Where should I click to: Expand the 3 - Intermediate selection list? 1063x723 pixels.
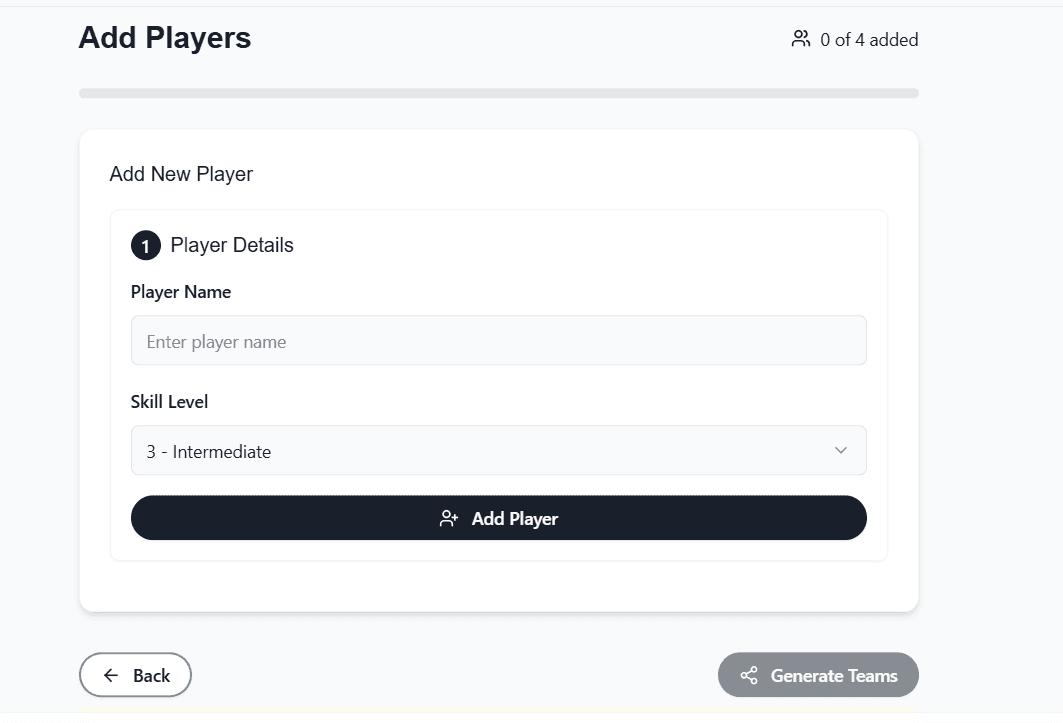[498, 451]
